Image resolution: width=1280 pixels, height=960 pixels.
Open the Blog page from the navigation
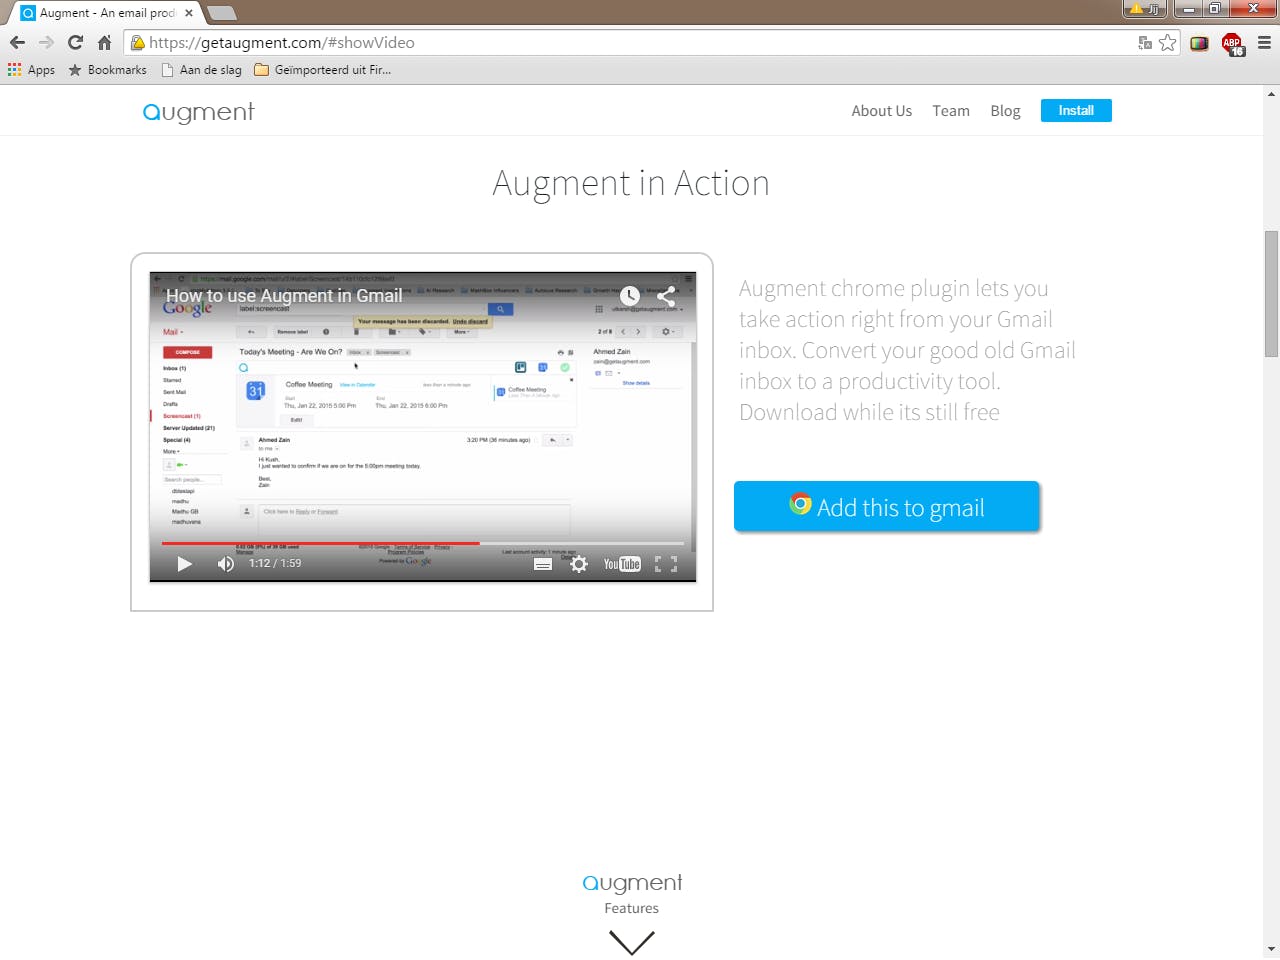click(x=1005, y=110)
